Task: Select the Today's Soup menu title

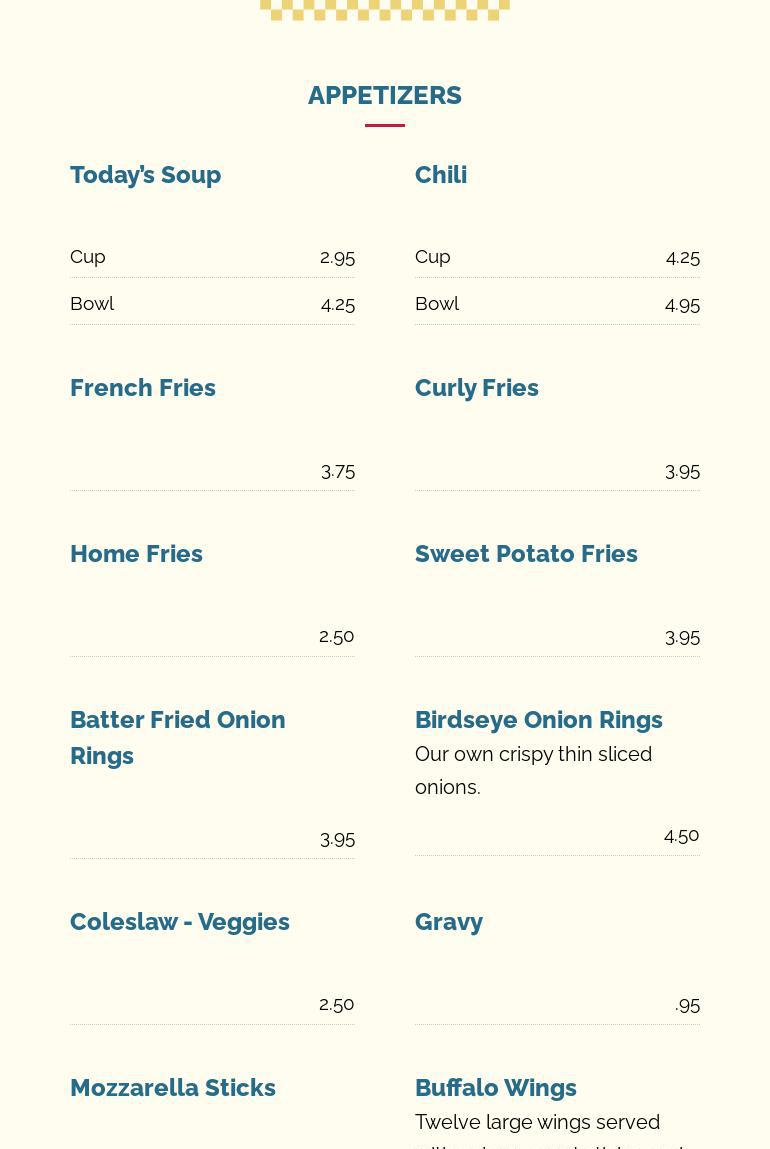Action: (145, 175)
